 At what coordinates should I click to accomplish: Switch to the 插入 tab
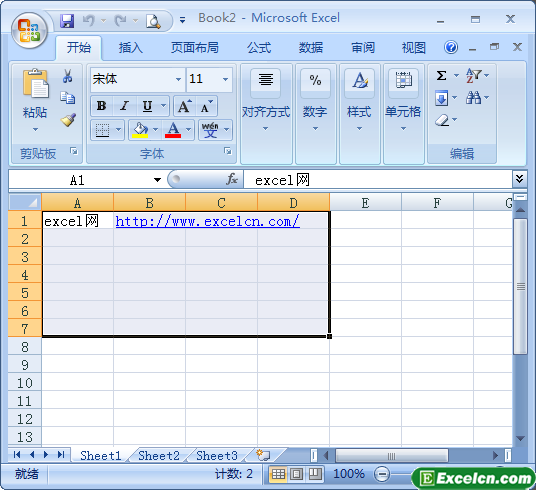point(131,48)
